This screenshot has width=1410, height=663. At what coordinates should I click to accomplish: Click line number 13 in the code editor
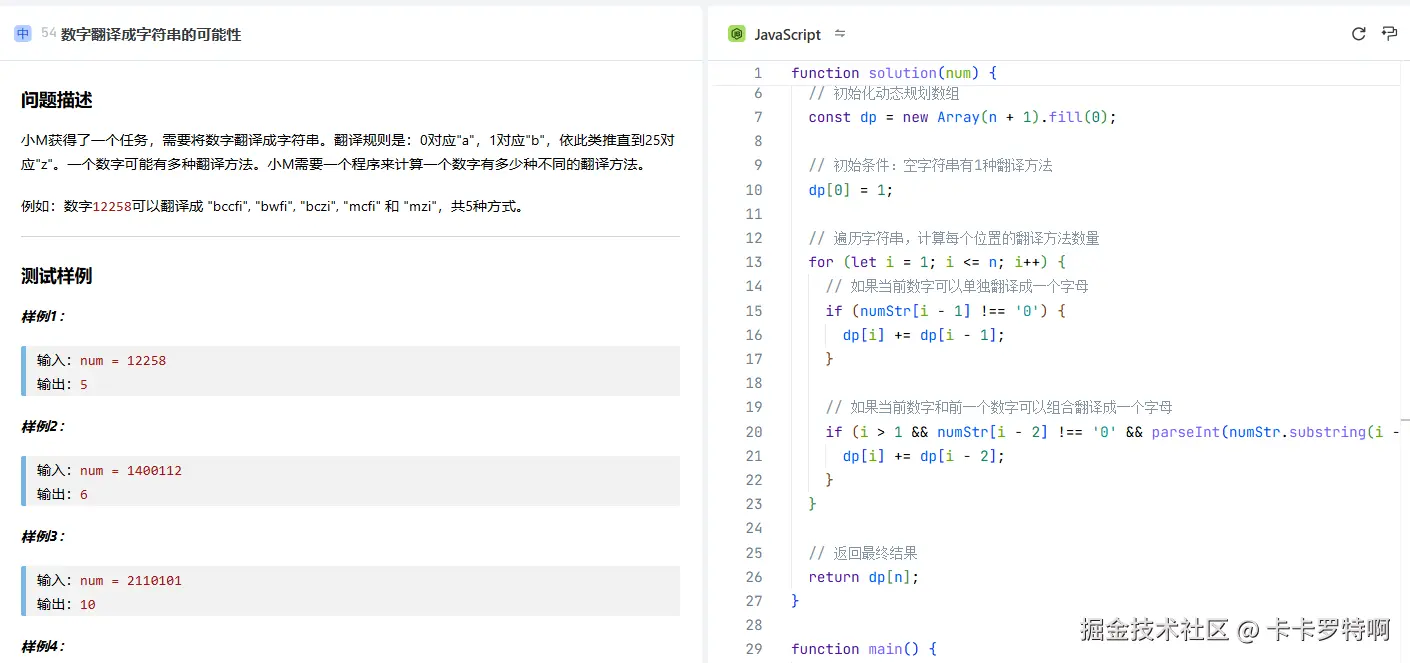754,261
